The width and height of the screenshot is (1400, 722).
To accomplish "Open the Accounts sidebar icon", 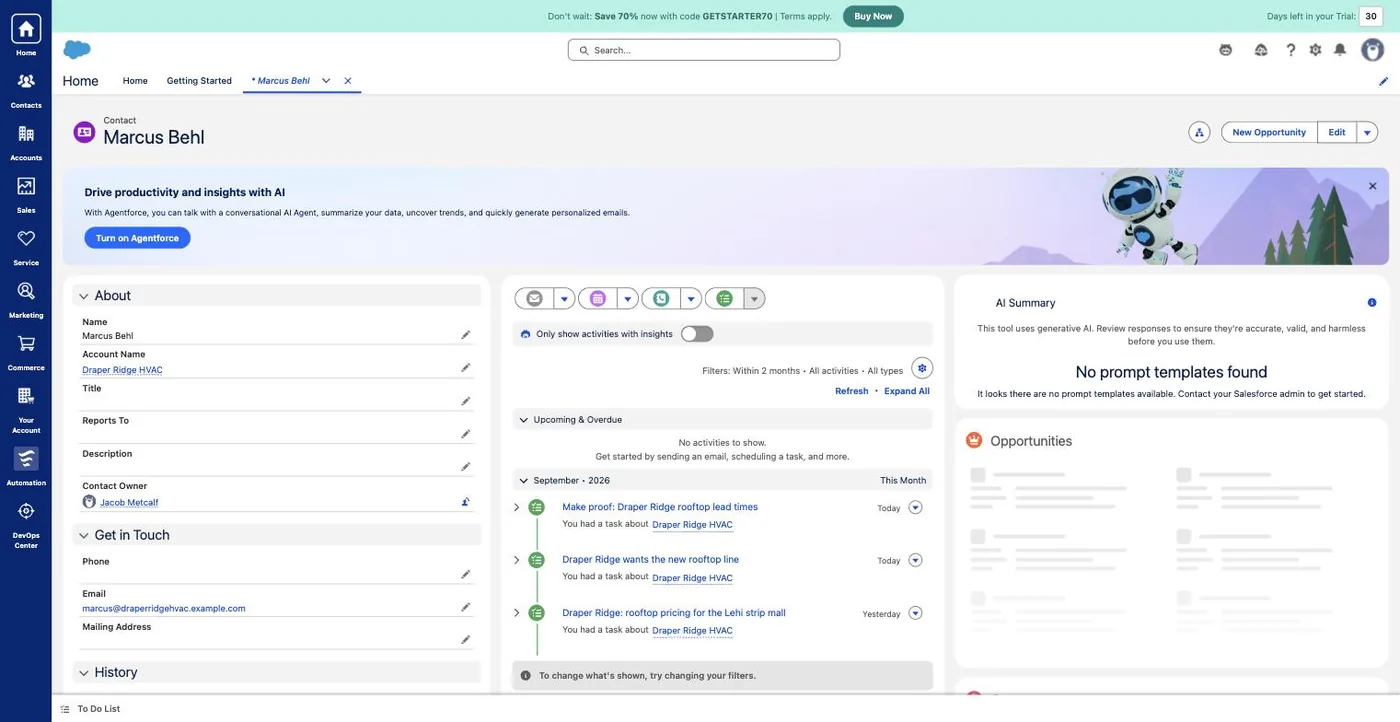I will (x=26, y=134).
